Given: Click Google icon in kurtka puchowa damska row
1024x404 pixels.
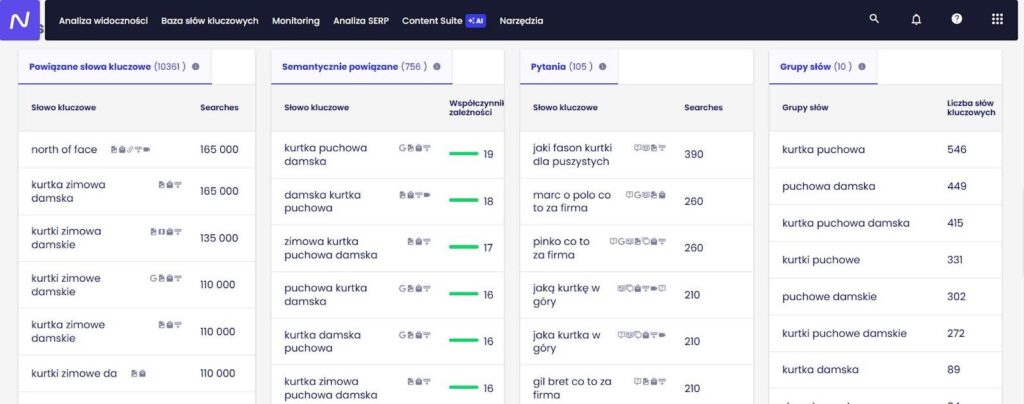Looking at the screenshot, I should [x=402, y=148].
